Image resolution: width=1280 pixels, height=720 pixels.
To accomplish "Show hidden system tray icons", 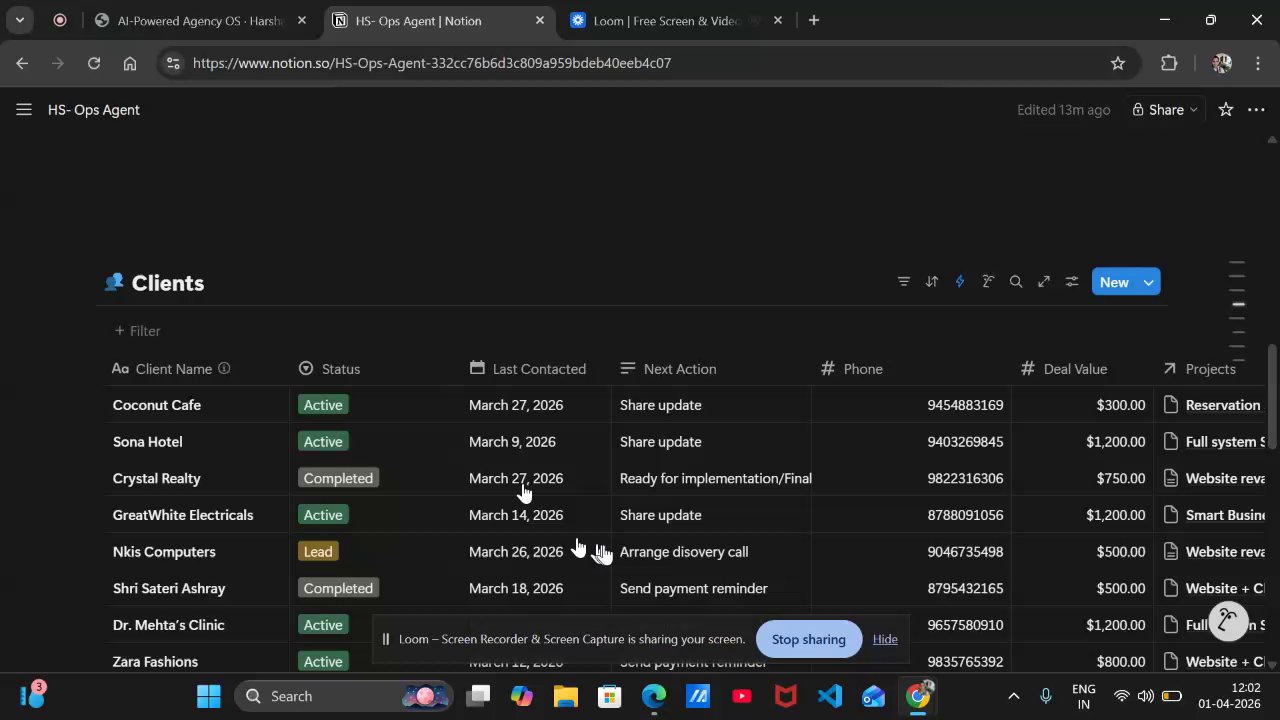I will pos(1013,696).
